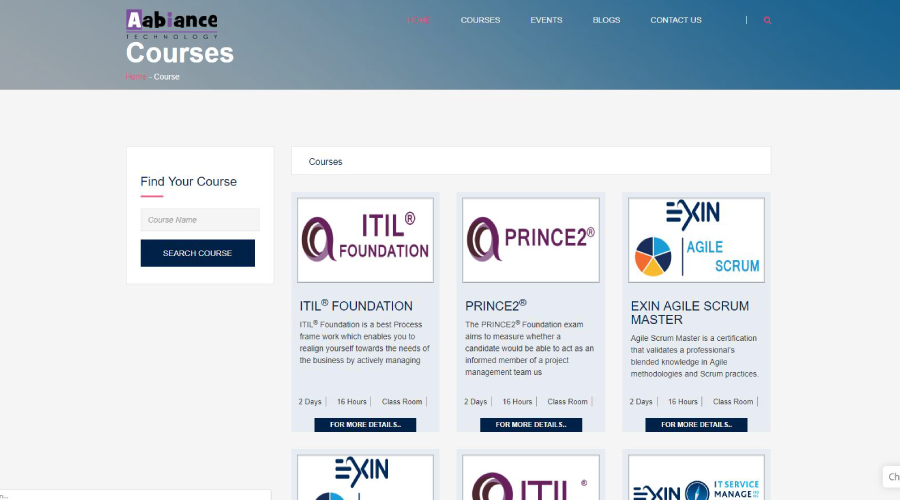Click 'Class Room' in PRINCE2 card
The width and height of the screenshot is (900, 500).
point(568,402)
